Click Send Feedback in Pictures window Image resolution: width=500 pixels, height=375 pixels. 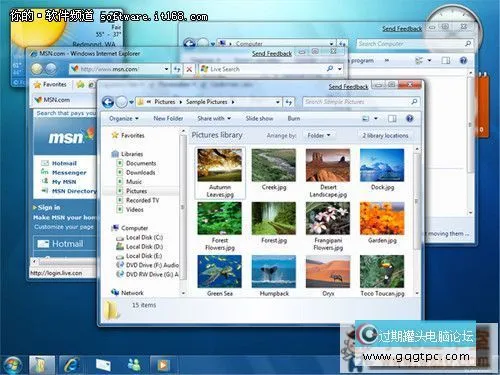pos(348,87)
